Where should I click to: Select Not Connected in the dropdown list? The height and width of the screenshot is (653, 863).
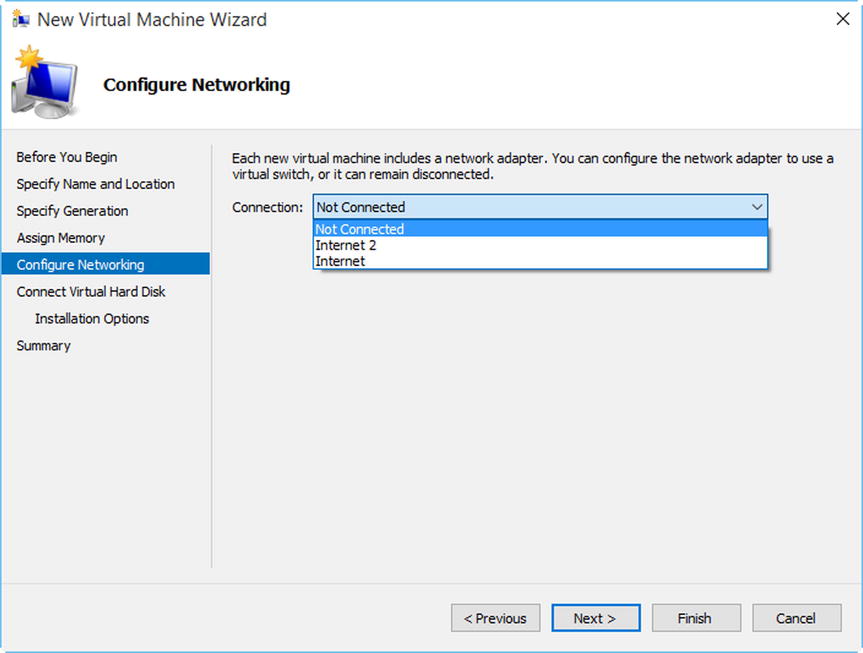pos(540,229)
